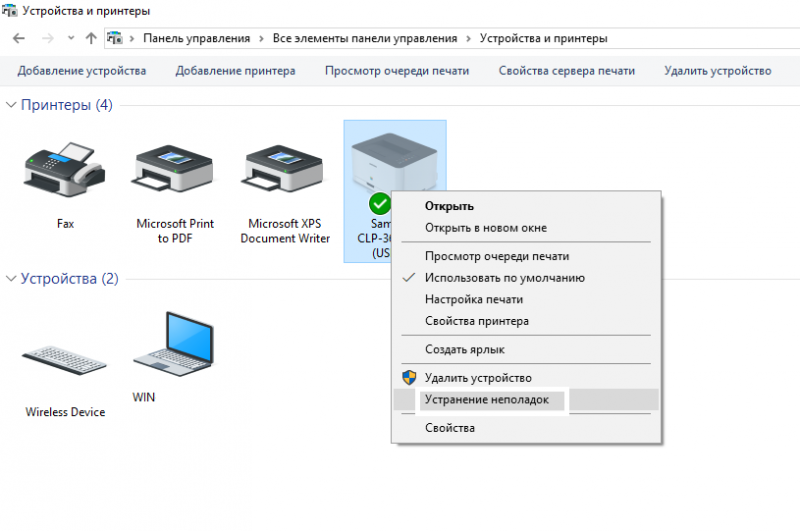The image size is (800, 531).
Task: Choose 'Устранение неполадок' from context menu
Action: pyautogui.click(x=493, y=399)
